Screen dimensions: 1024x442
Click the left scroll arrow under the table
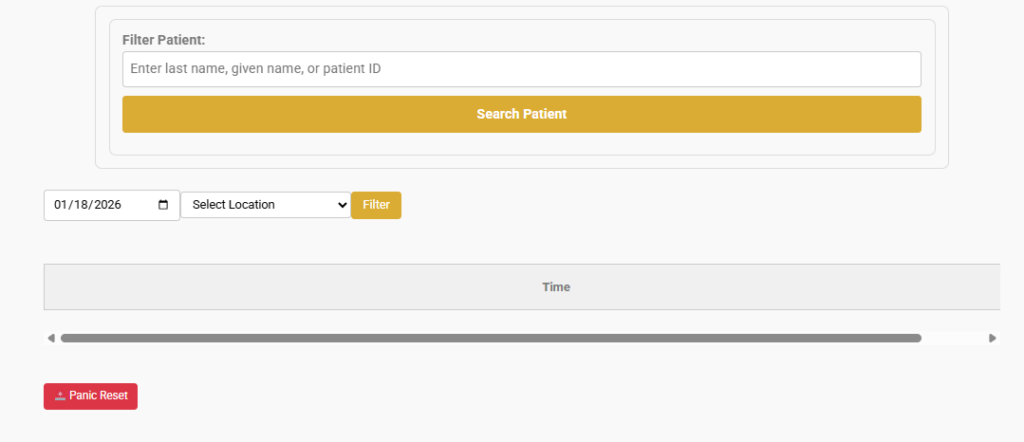(51, 338)
